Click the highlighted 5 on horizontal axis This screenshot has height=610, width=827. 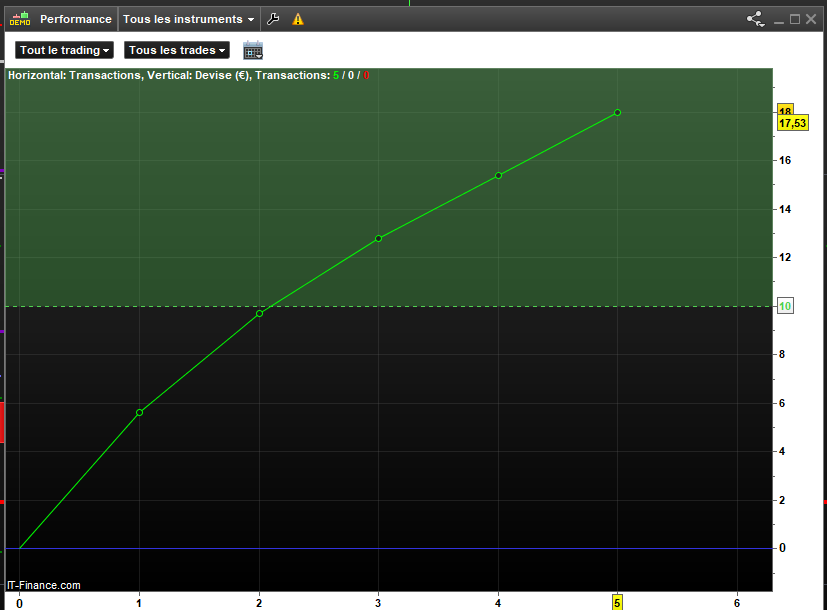click(617, 603)
